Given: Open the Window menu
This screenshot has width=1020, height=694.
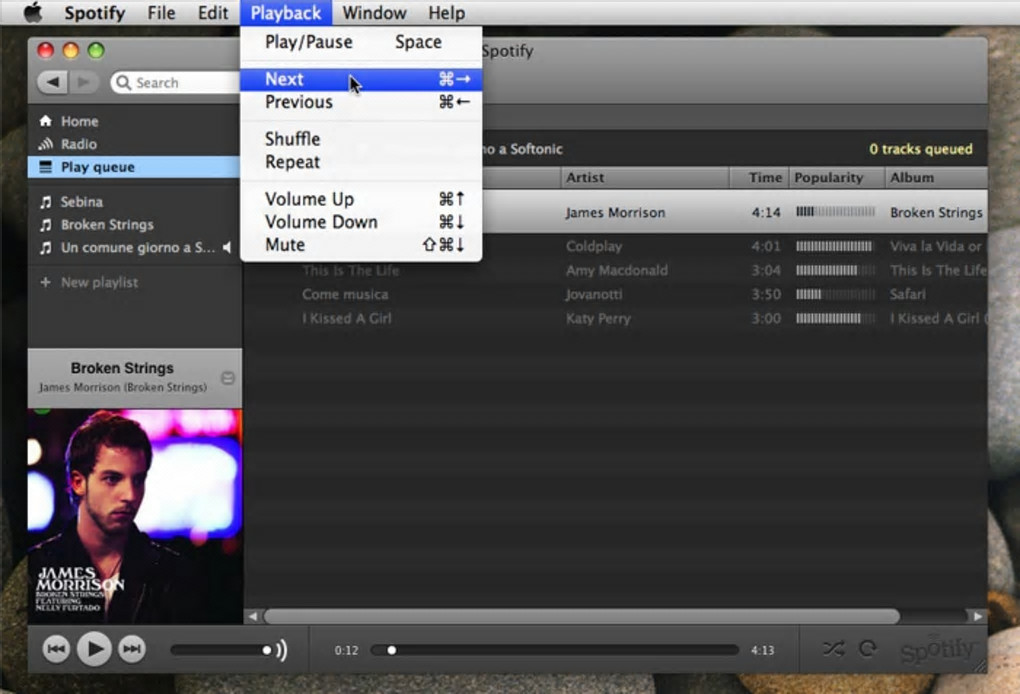Looking at the screenshot, I should (374, 13).
